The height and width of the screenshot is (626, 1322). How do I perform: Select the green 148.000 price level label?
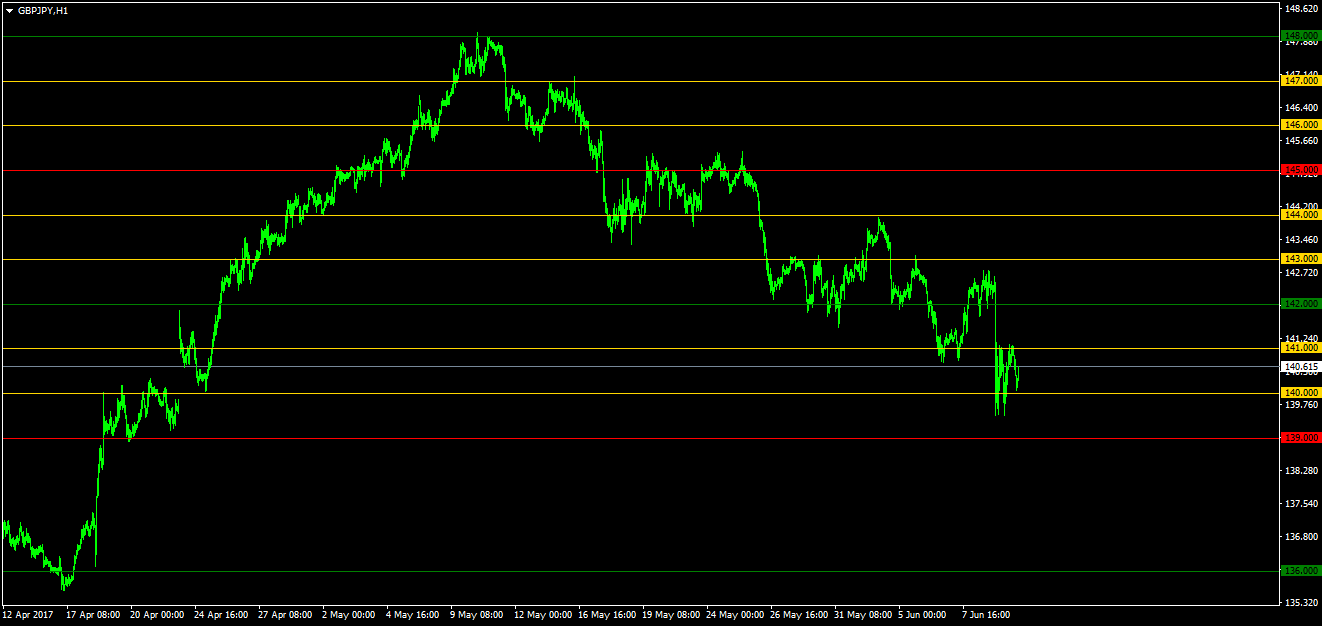tap(1301, 36)
